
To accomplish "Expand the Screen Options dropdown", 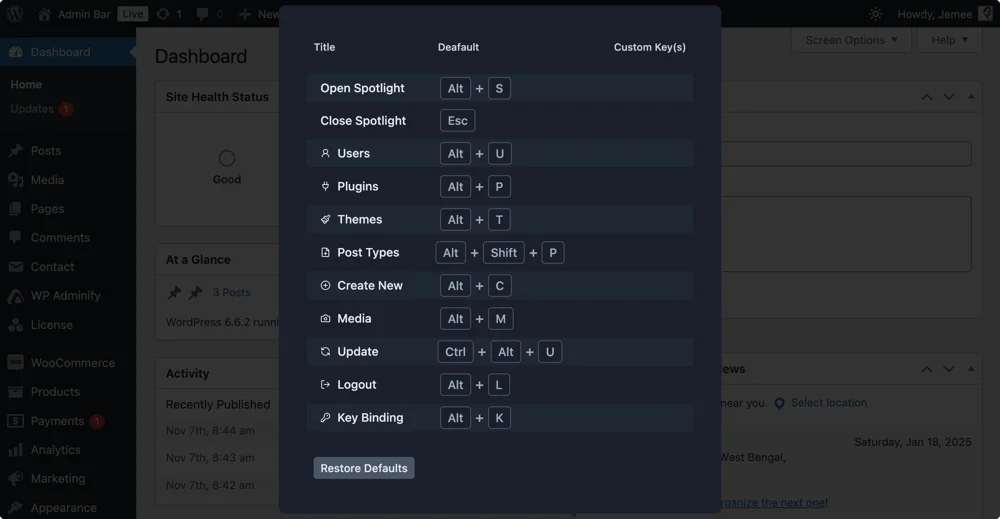I will tap(851, 40).
